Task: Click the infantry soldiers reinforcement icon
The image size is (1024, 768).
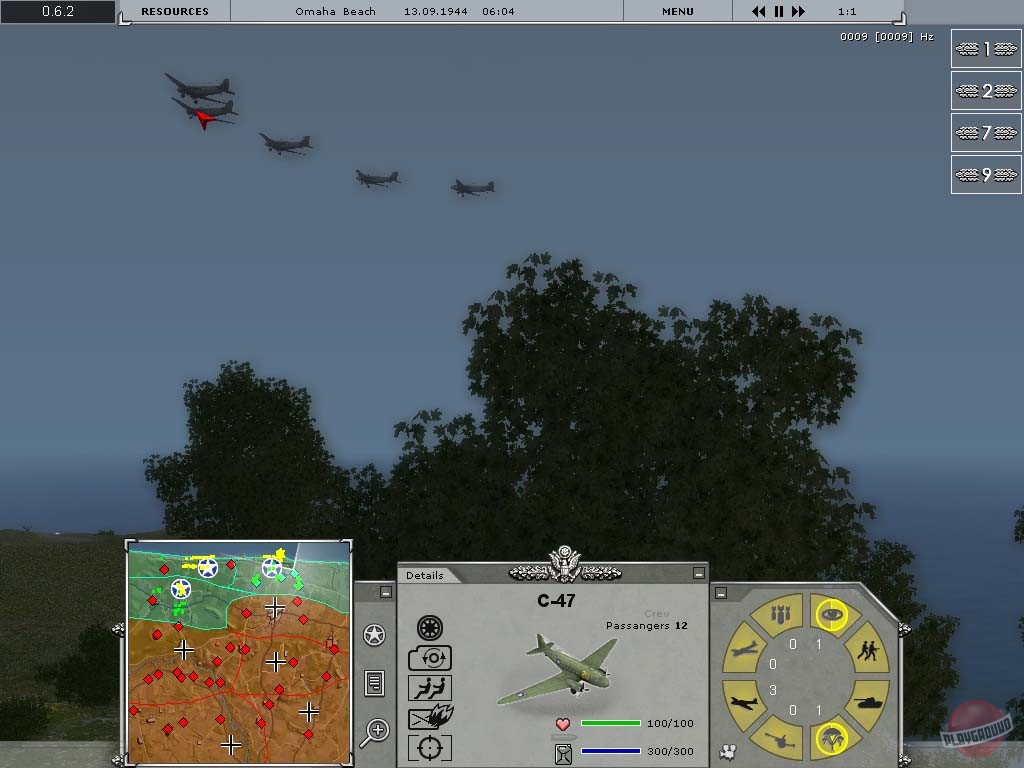Action: click(866, 653)
